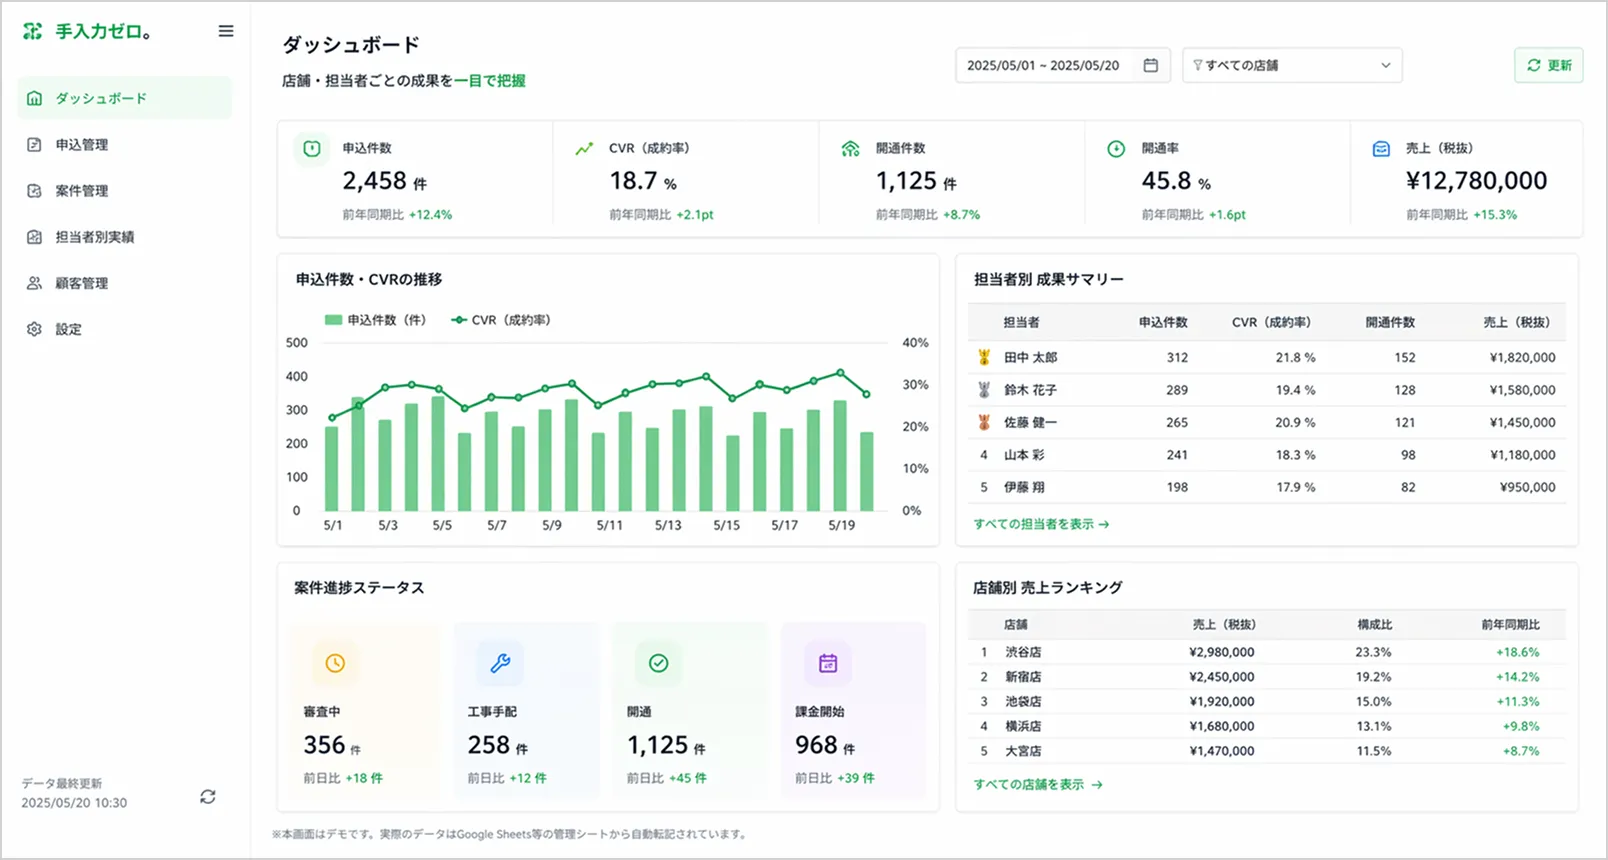Screen dimensions: 1608x860
Task: Click the 356 件 審査中 count
Action: [332, 746]
